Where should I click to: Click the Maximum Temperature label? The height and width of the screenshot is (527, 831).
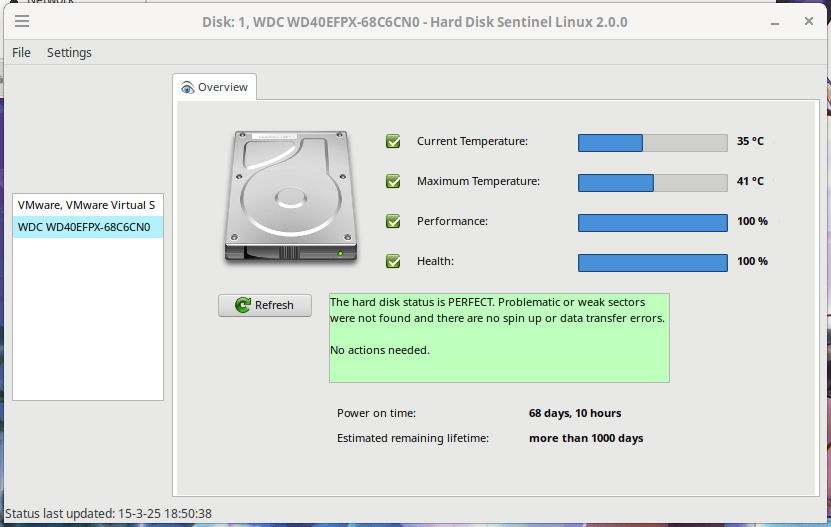click(478, 181)
